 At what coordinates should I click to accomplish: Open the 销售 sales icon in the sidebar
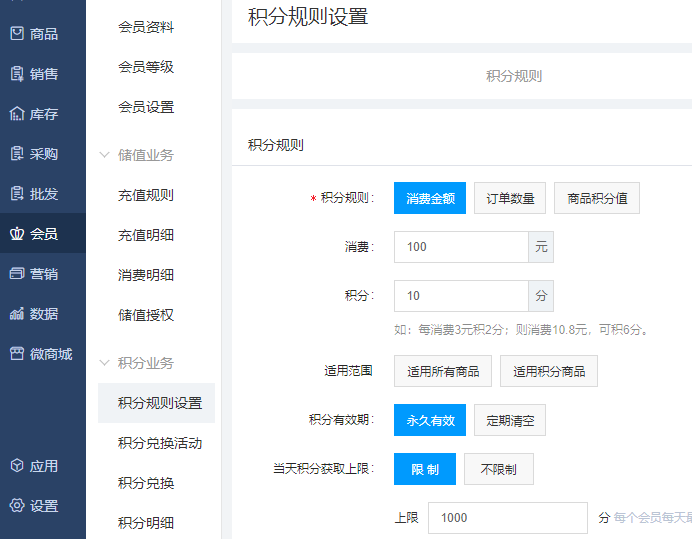pyautogui.click(x=17, y=74)
